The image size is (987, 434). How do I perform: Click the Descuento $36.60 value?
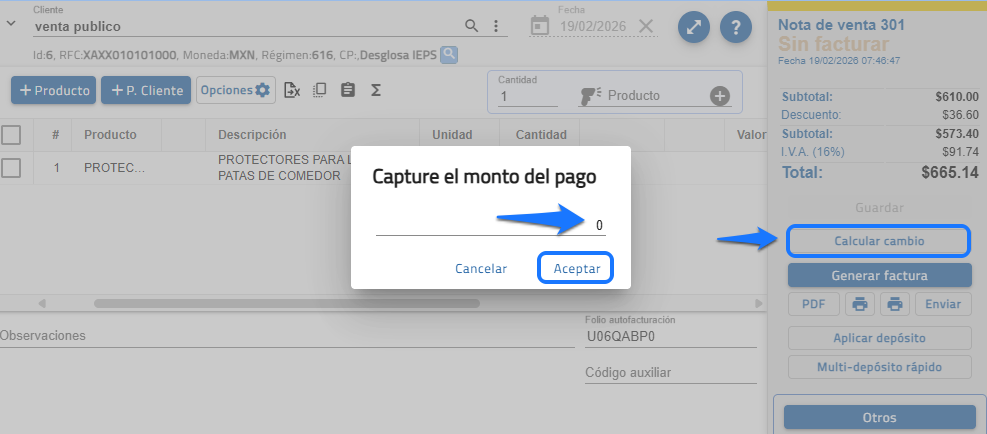[960, 115]
